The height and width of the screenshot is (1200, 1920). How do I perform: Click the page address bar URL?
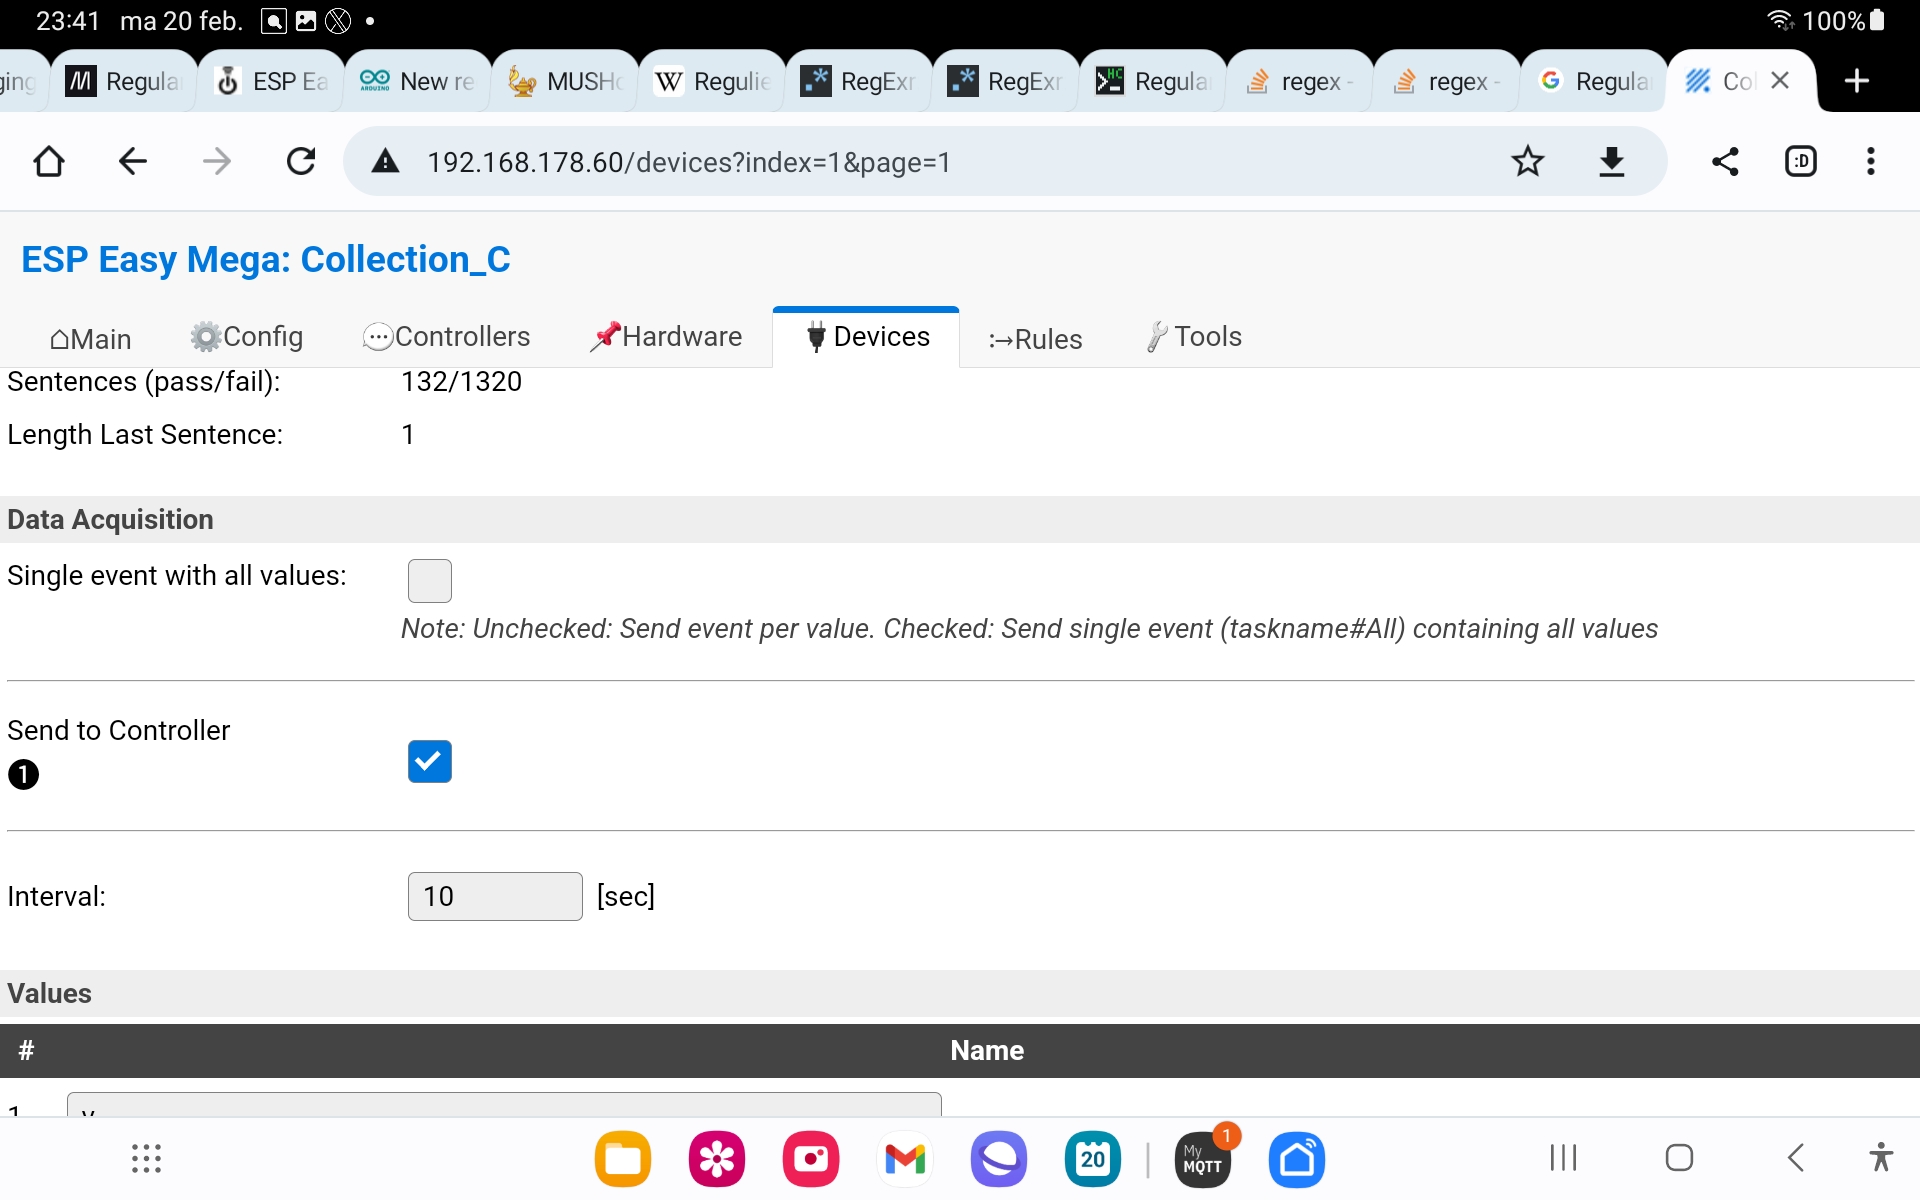coord(686,160)
